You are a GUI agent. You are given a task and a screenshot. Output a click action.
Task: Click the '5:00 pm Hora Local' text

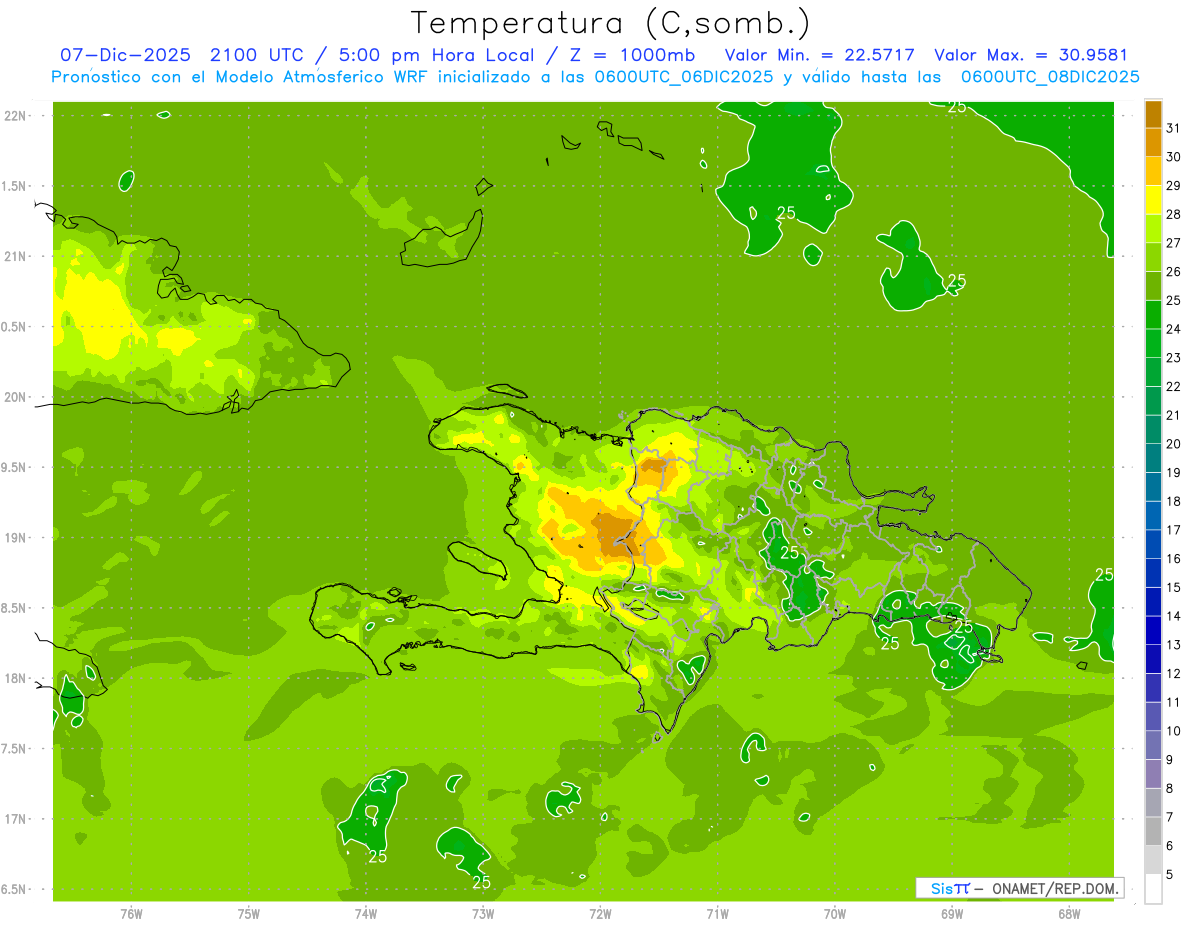[x=437, y=55]
